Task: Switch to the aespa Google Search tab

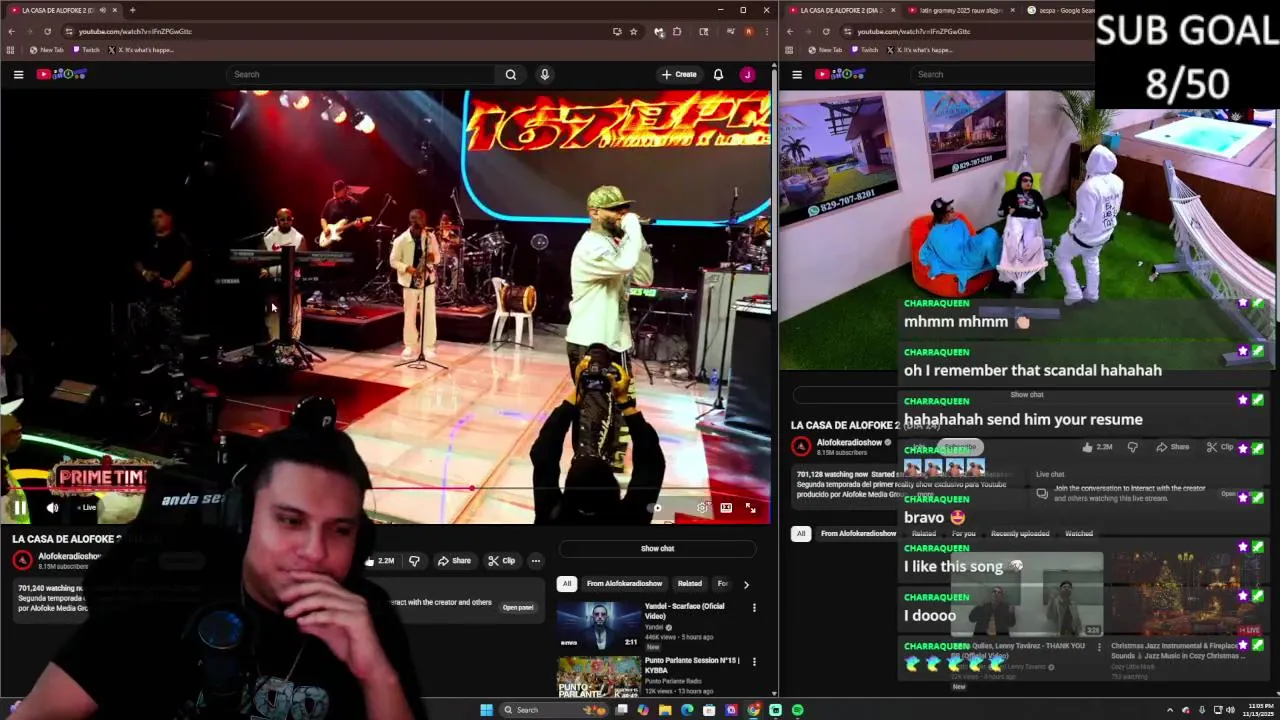Action: tap(1062, 10)
